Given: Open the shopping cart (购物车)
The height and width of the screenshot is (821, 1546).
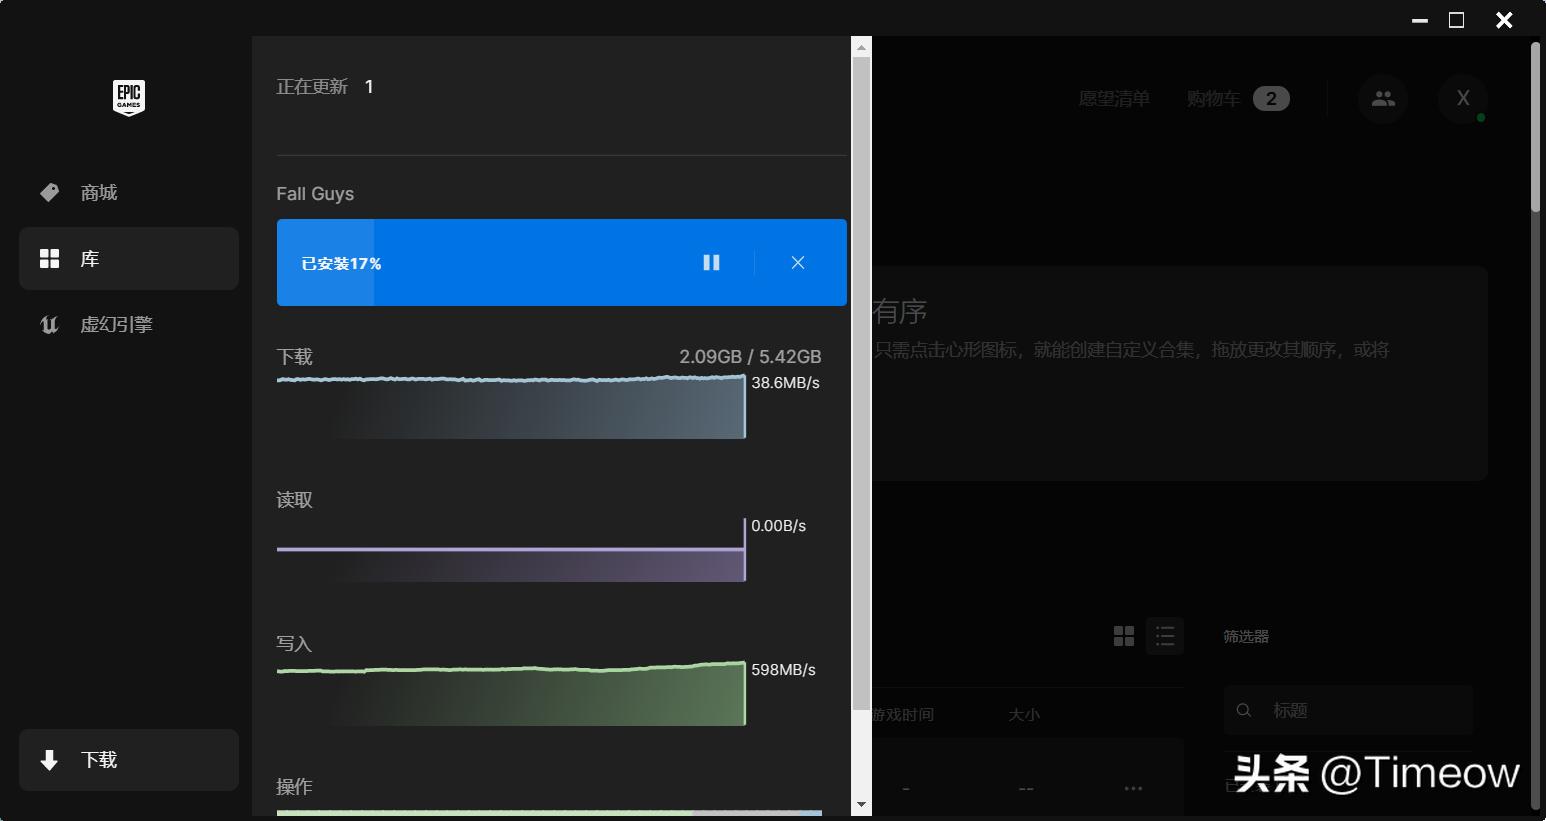Looking at the screenshot, I should pos(1213,99).
